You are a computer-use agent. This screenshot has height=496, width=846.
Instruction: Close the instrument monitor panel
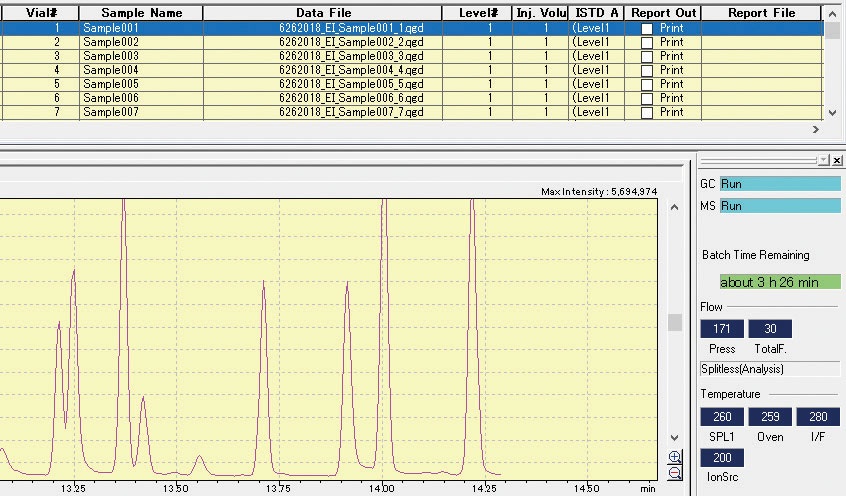(837, 160)
